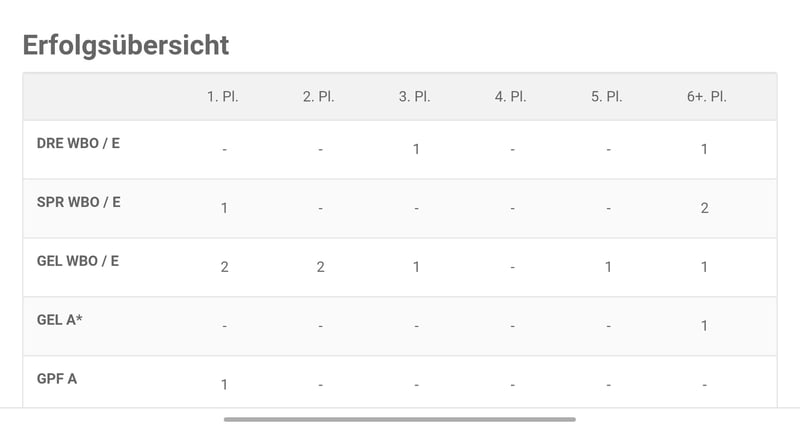Click the GPF A row label

[x=57, y=379]
